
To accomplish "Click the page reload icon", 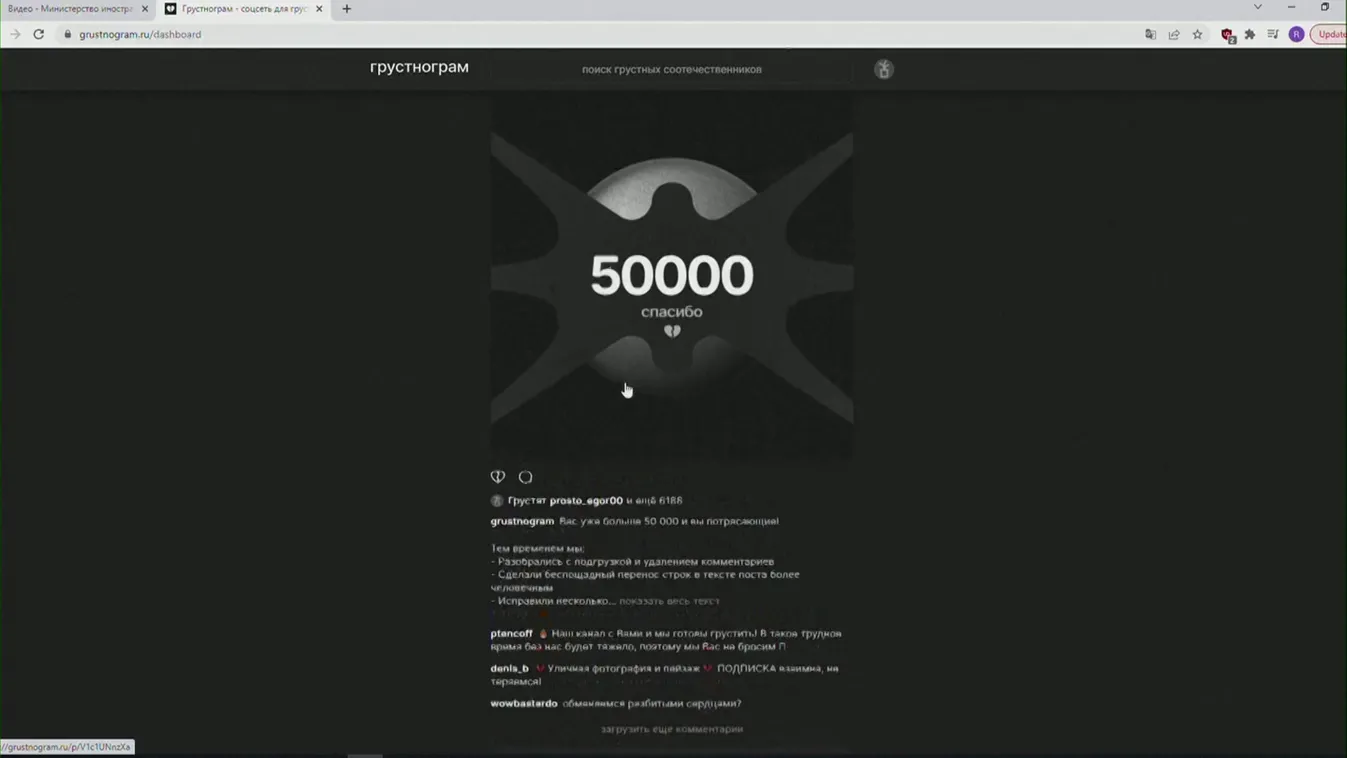I will pos(39,33).
